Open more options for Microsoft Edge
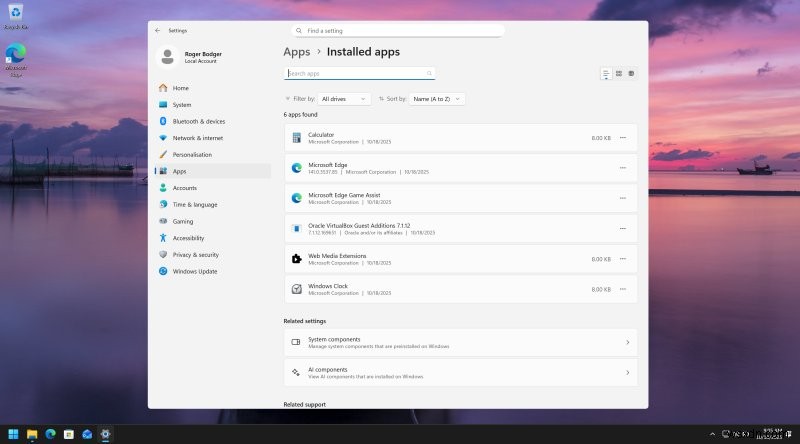Image resolution: width=800 pixels, height=444 pixels. 623,168
